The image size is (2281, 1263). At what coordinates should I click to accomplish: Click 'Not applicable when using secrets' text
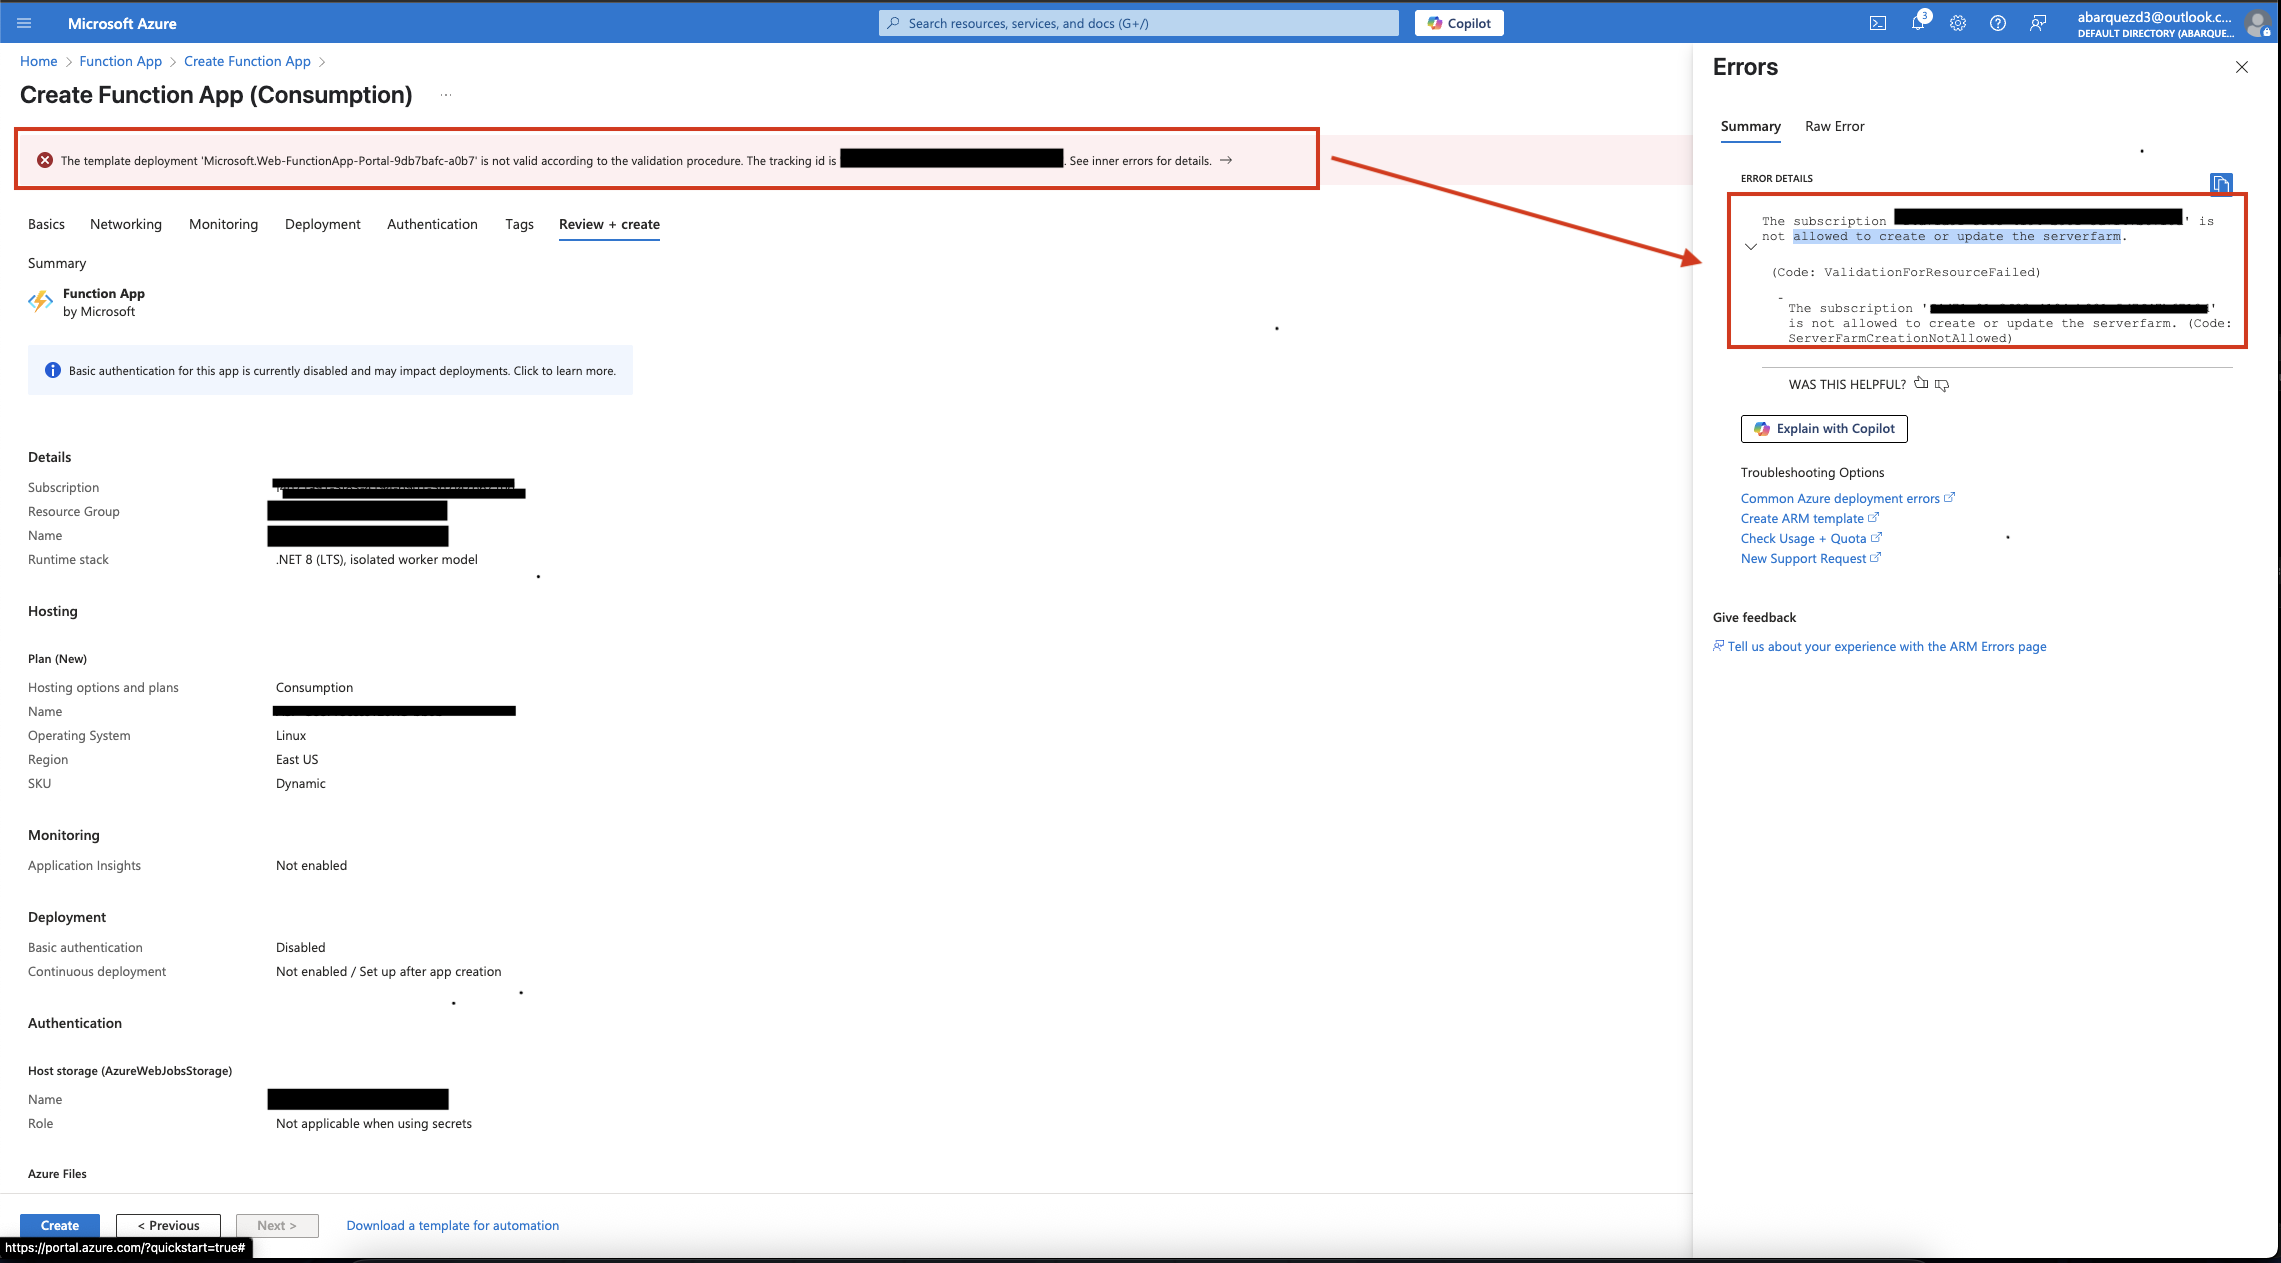point(373,1123)
